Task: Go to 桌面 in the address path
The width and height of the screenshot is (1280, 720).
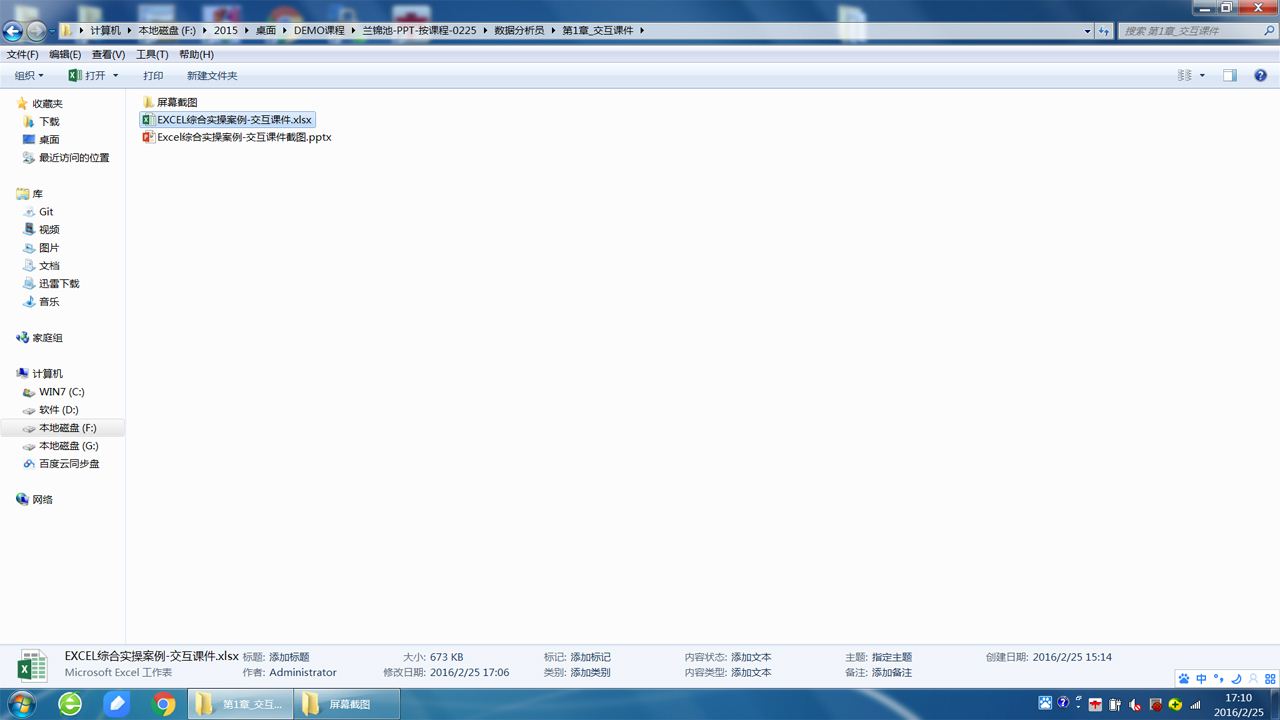Action: tap(266, 31)
